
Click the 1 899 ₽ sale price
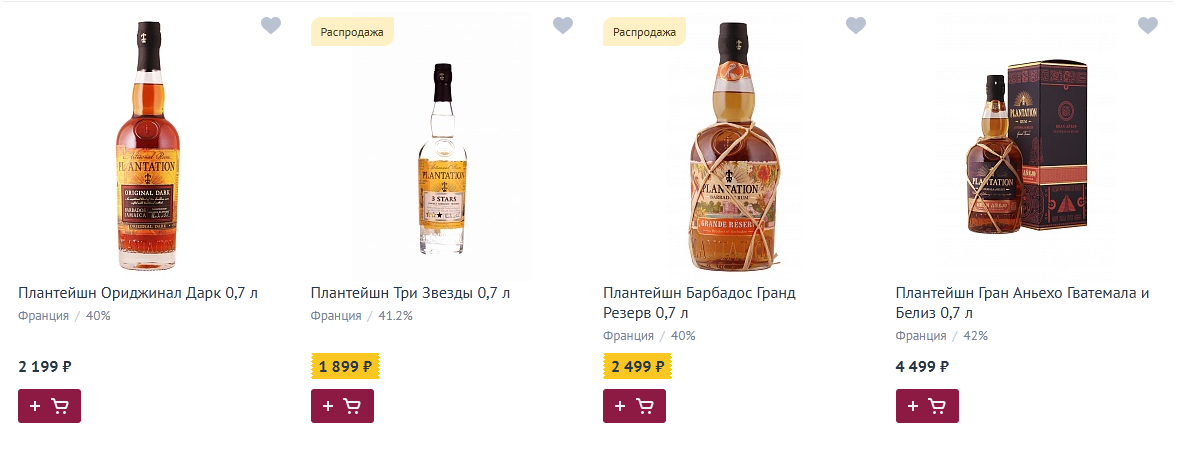pos(345,366)
